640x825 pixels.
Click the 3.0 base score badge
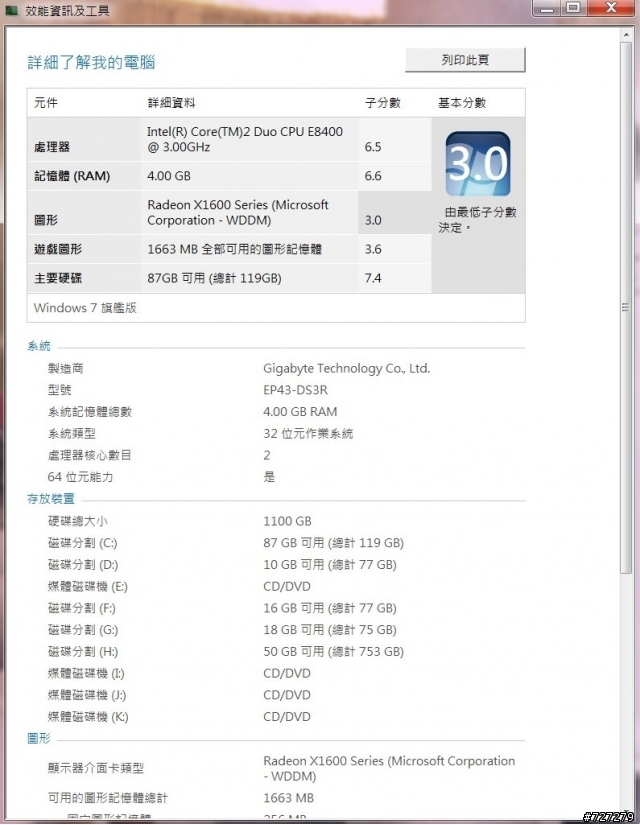click(x=477, y=164)
